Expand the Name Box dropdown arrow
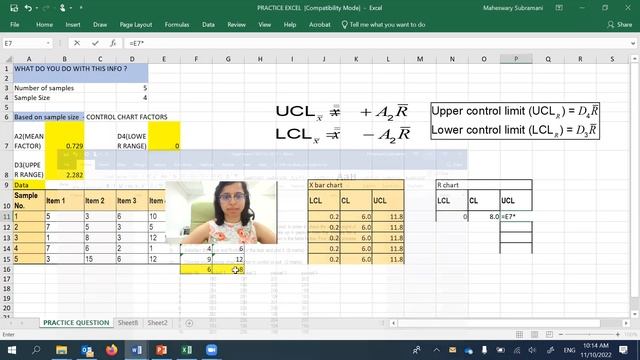Image resolution: width=640 pixels, height=360 pixels. click(48, 43)
